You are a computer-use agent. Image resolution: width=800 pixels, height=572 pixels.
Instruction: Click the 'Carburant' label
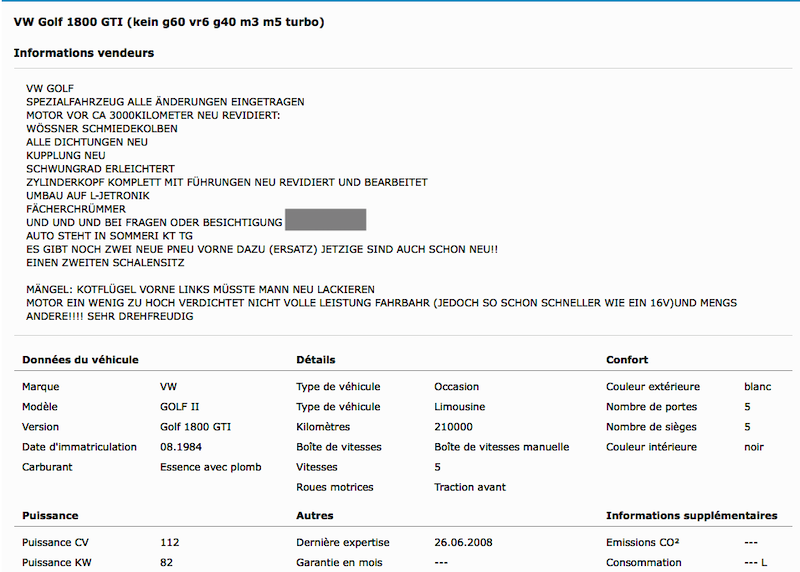pyautogui.click(x=47, y=467)
